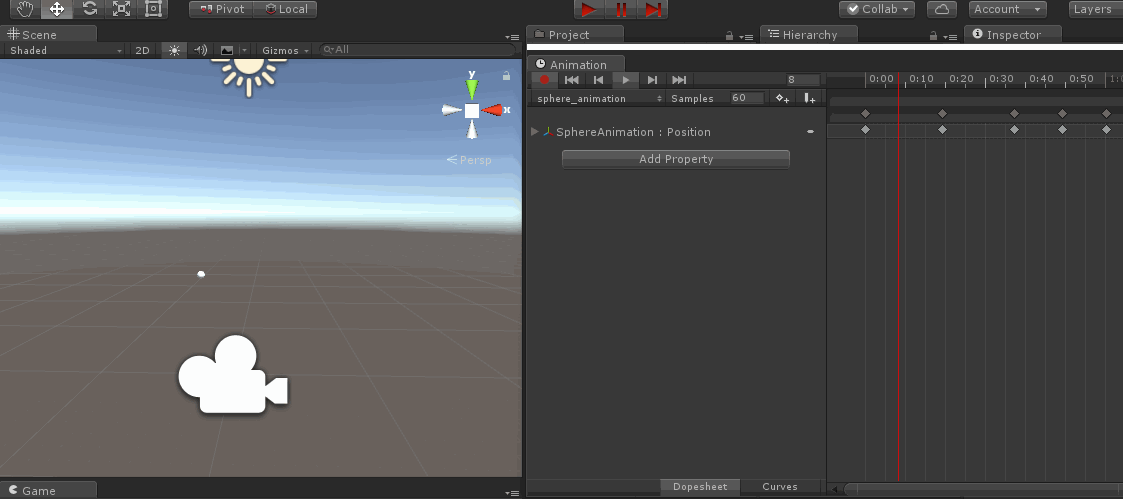Viewport: 1123px width, 499px height.
Task: Switch to the Animation tab
Action: (x=576, y=64)
